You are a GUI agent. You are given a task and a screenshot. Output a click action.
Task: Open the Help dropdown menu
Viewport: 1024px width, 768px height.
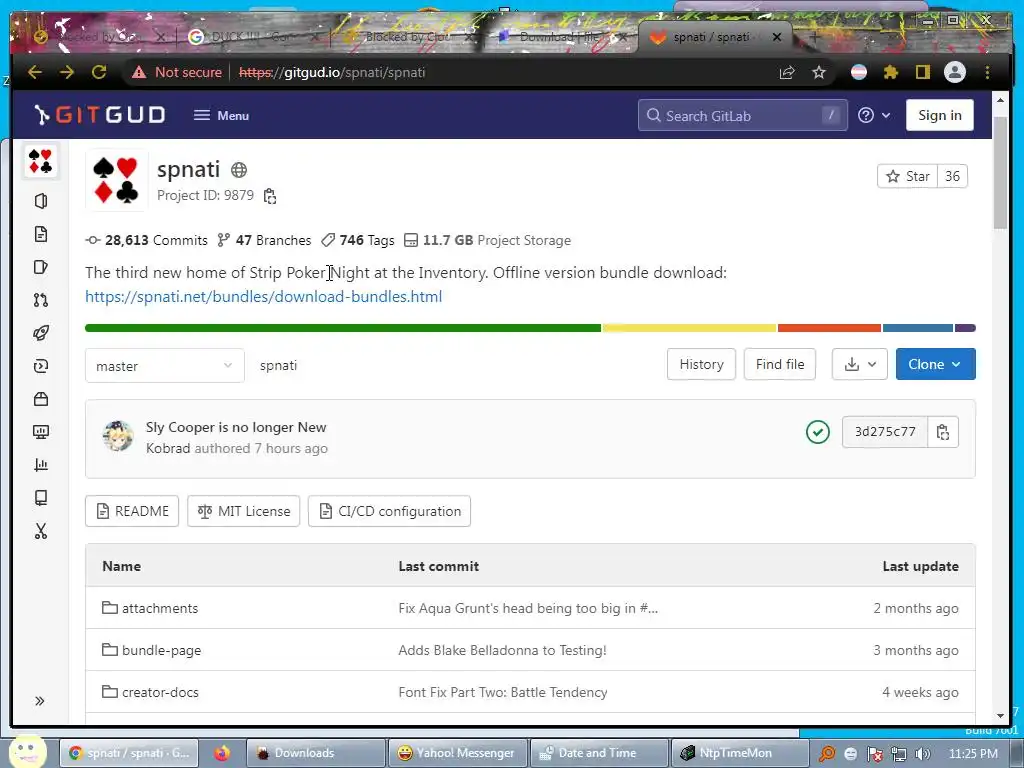(x=874, y=116)
